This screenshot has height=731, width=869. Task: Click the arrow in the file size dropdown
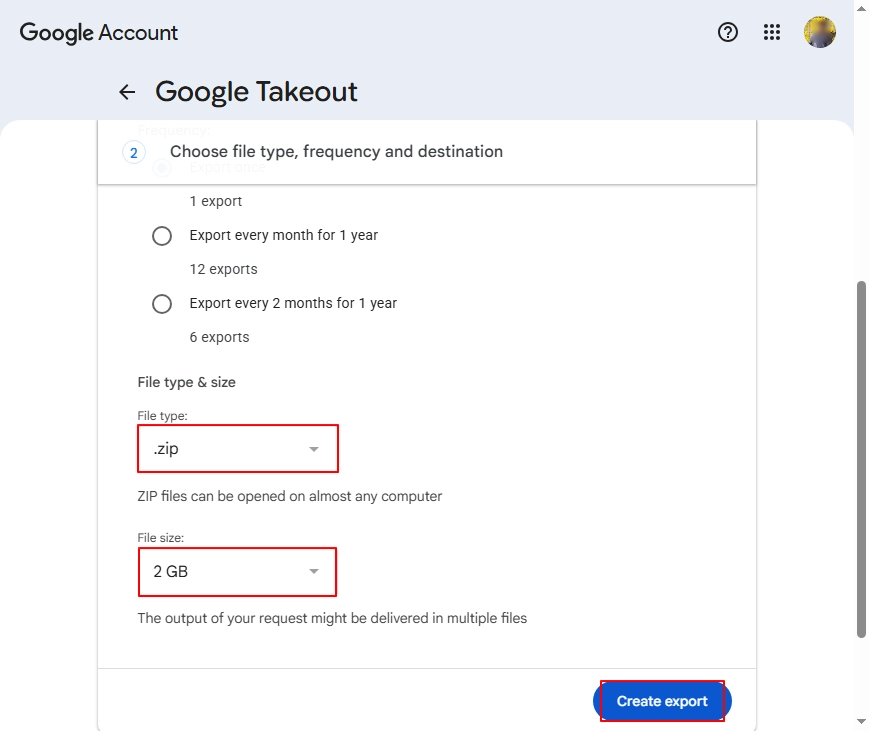coord(314,571)
